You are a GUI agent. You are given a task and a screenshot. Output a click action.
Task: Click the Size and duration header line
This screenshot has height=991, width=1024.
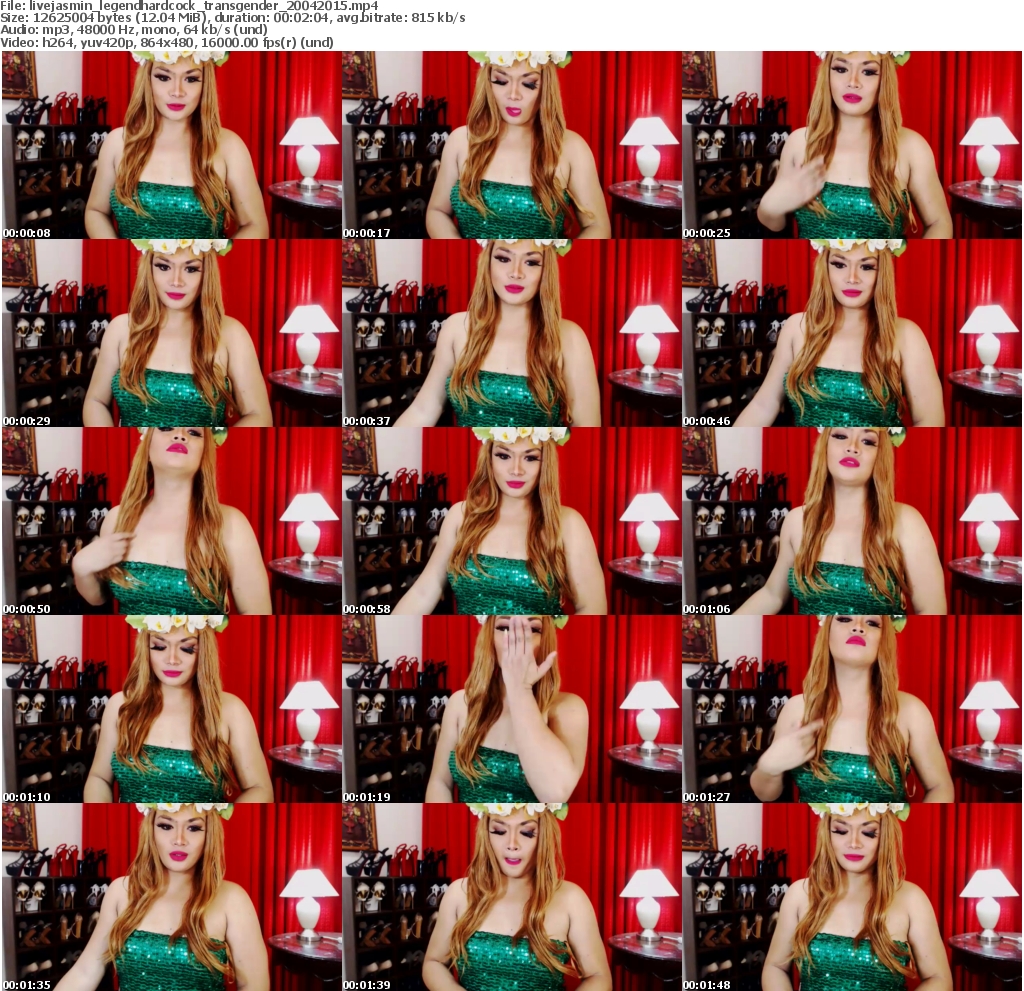[x=233, y=18]
